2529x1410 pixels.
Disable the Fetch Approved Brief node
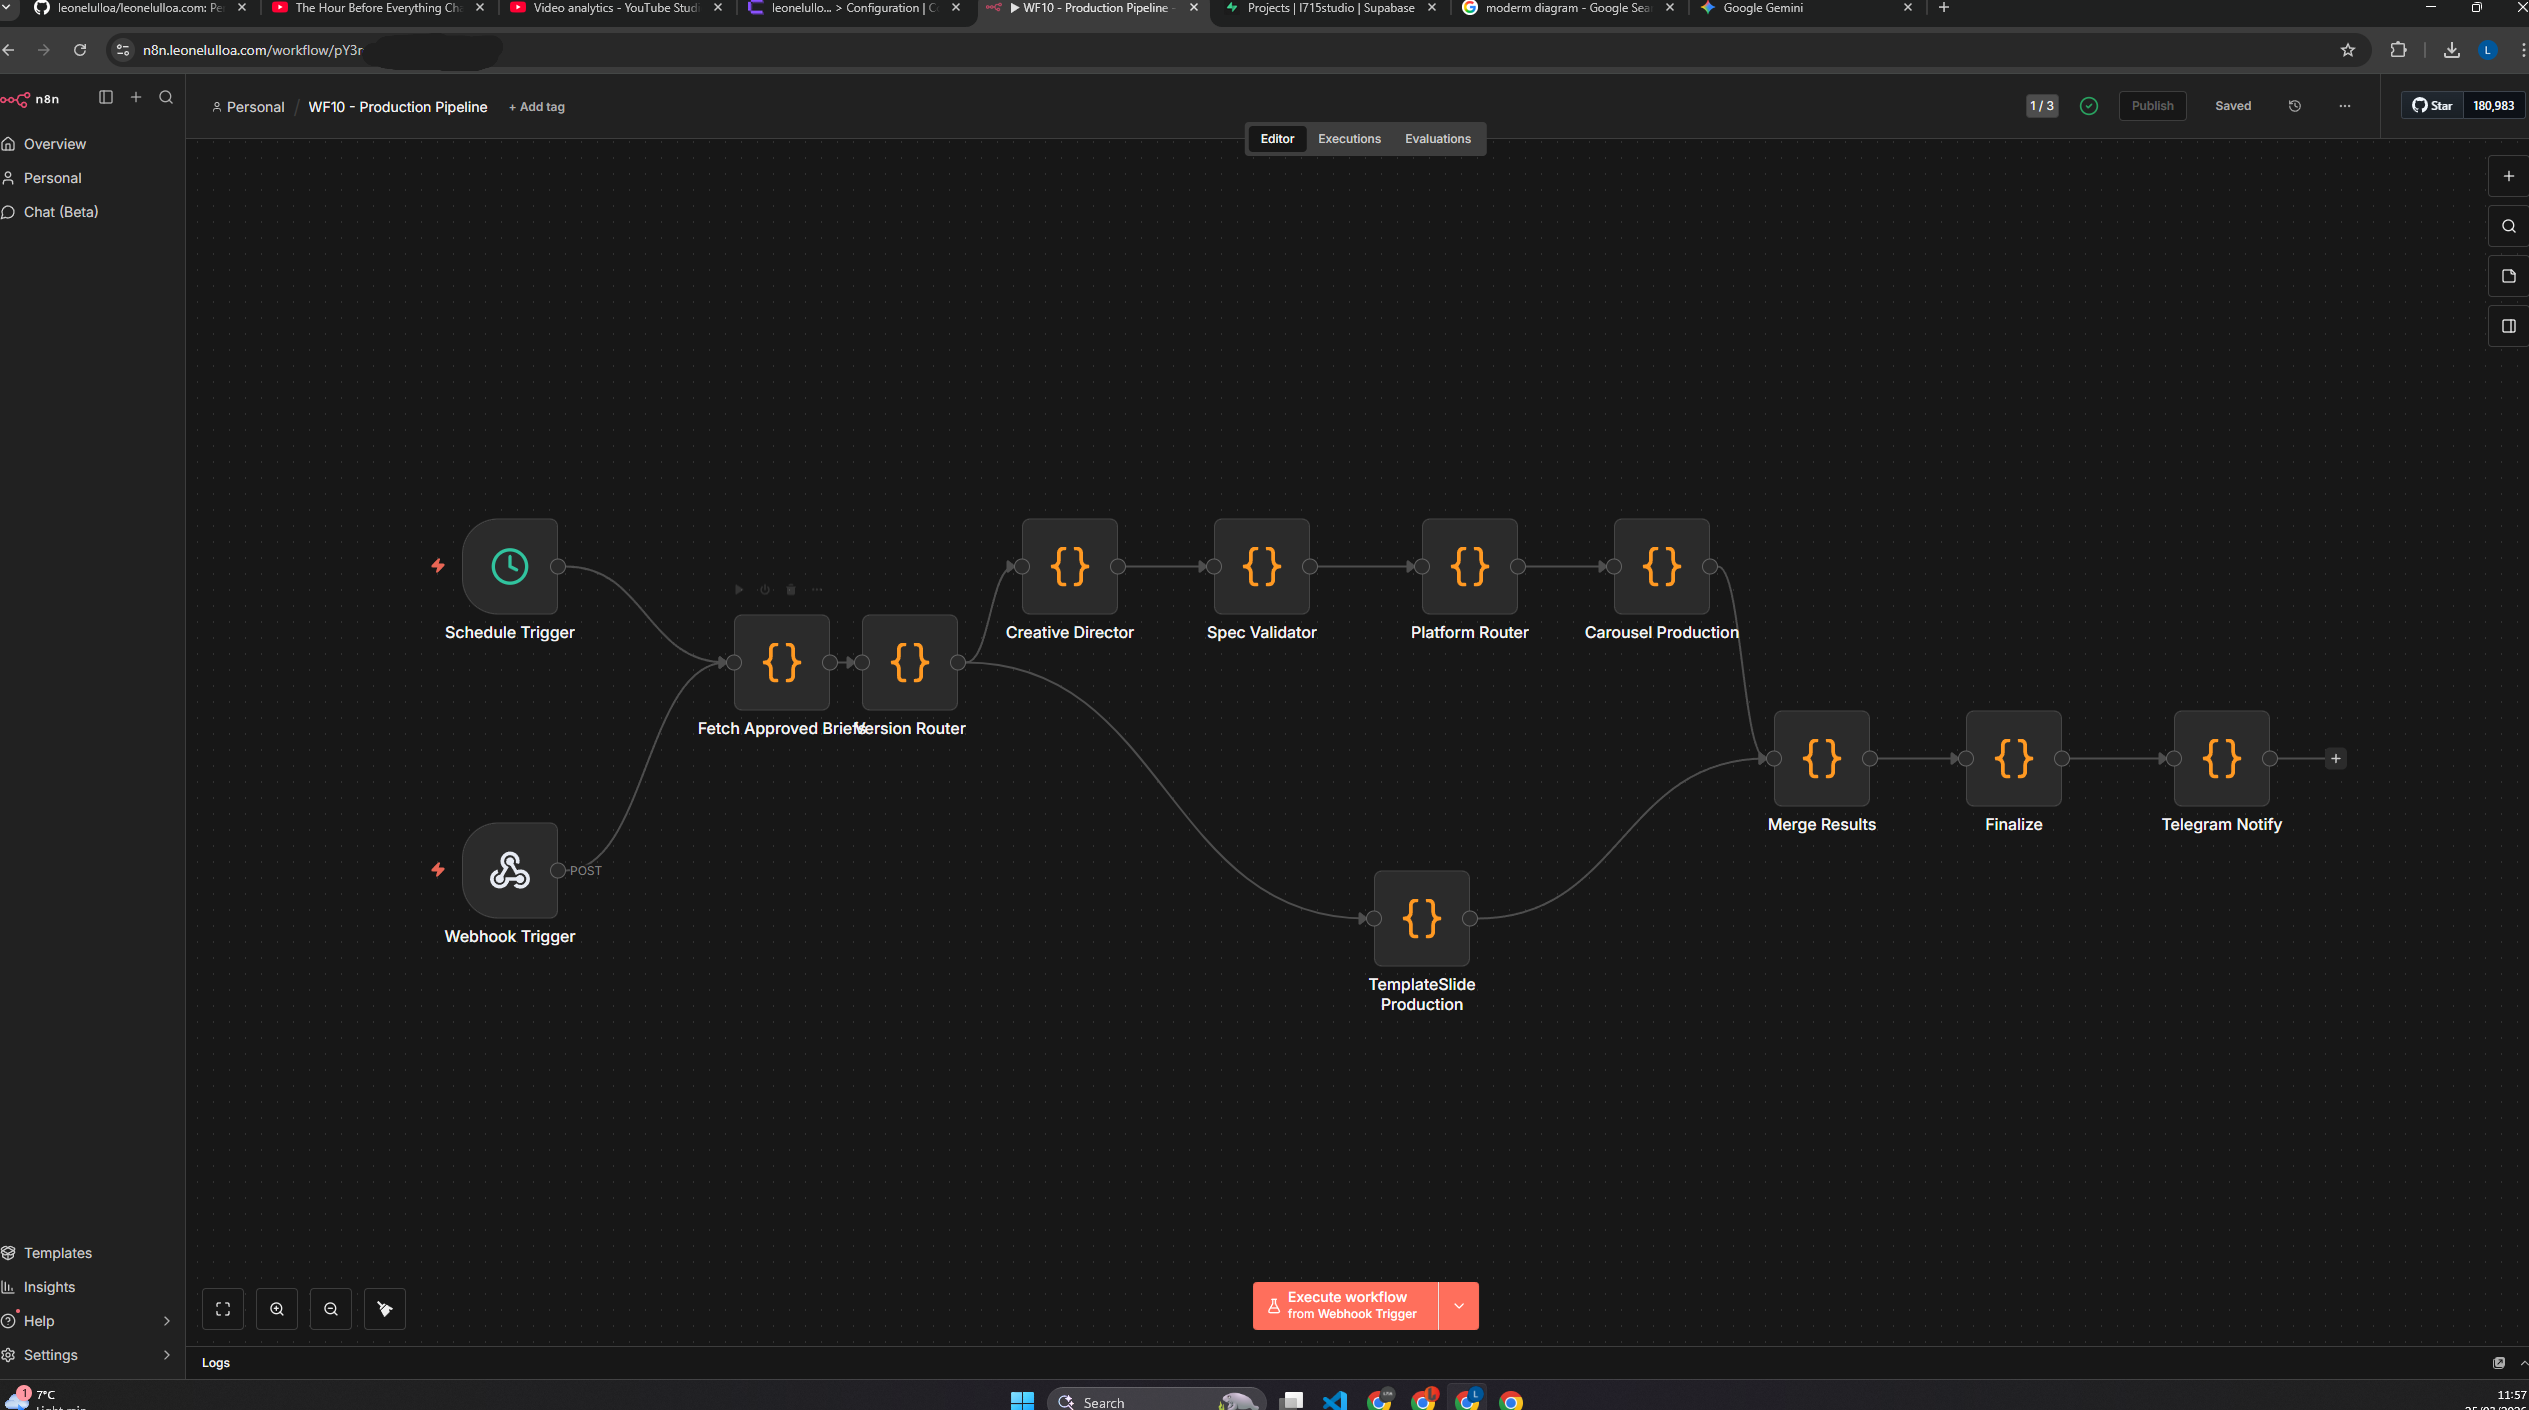pos(764,589)
